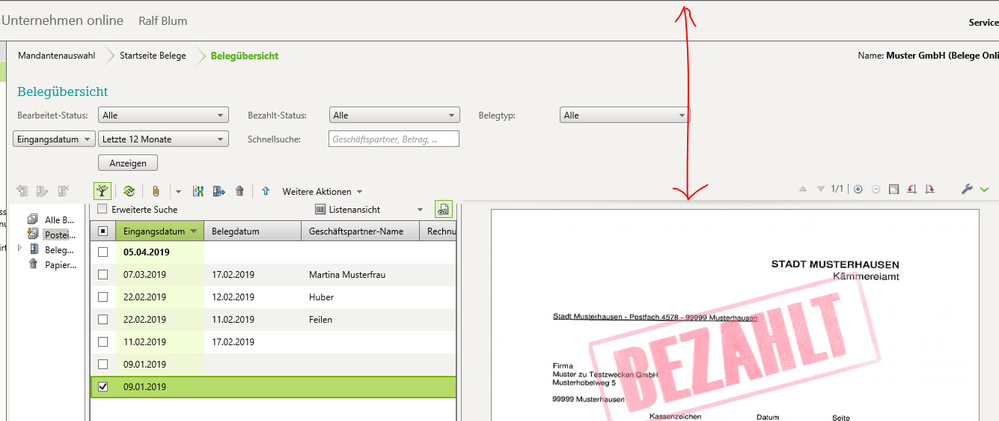Click the paperclip attachment icon
999x421 pixels.
pos(156,190)
